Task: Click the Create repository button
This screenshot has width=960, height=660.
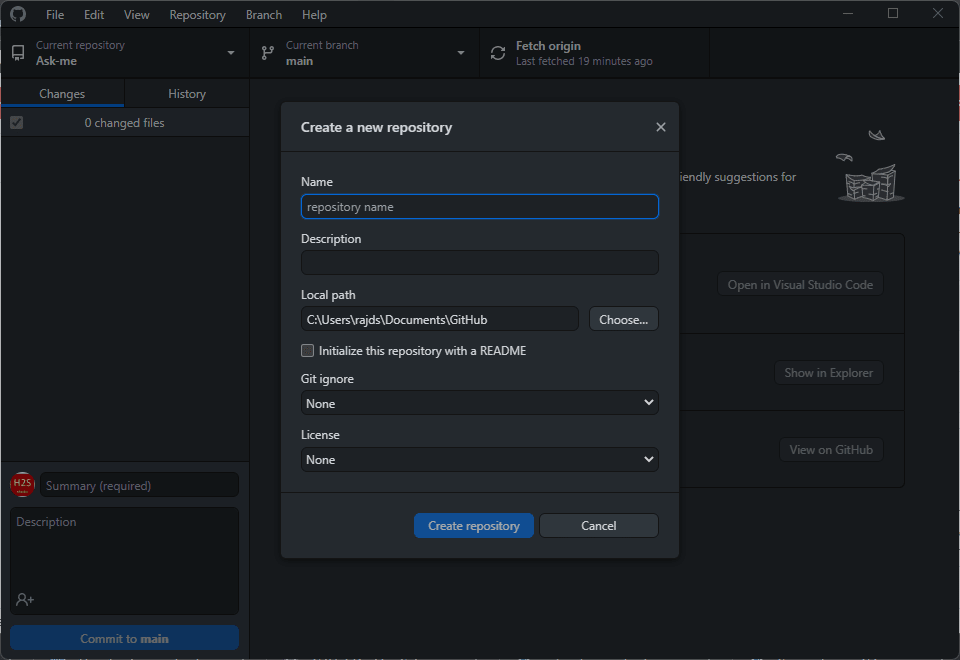Action: (x=473, y=525)
